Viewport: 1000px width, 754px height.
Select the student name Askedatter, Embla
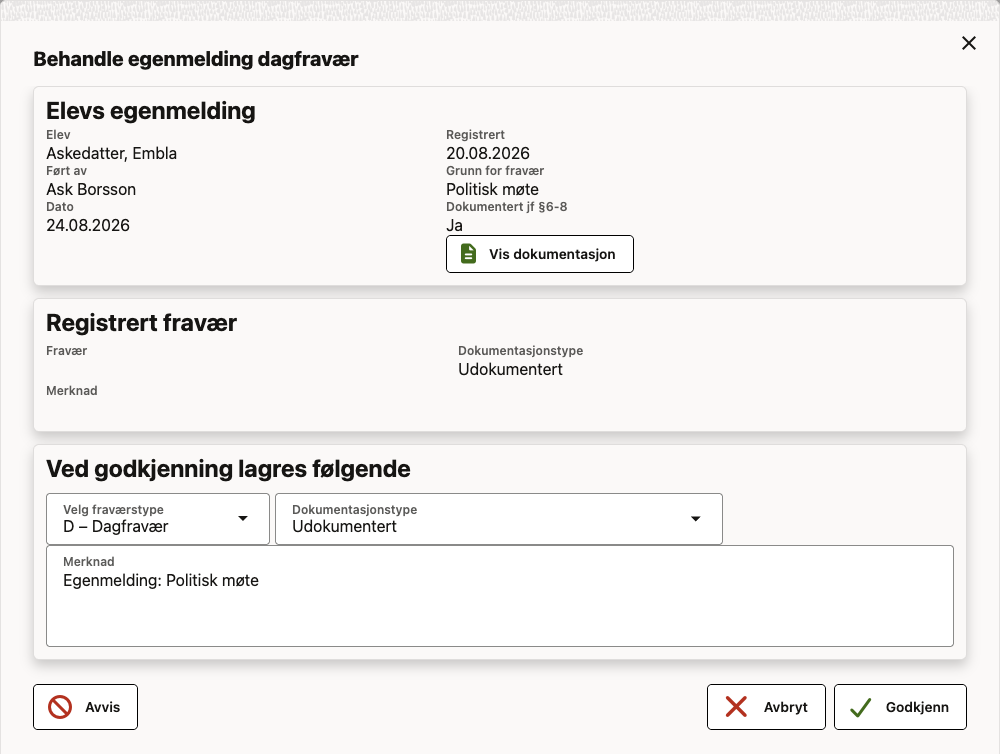point(112,153)
